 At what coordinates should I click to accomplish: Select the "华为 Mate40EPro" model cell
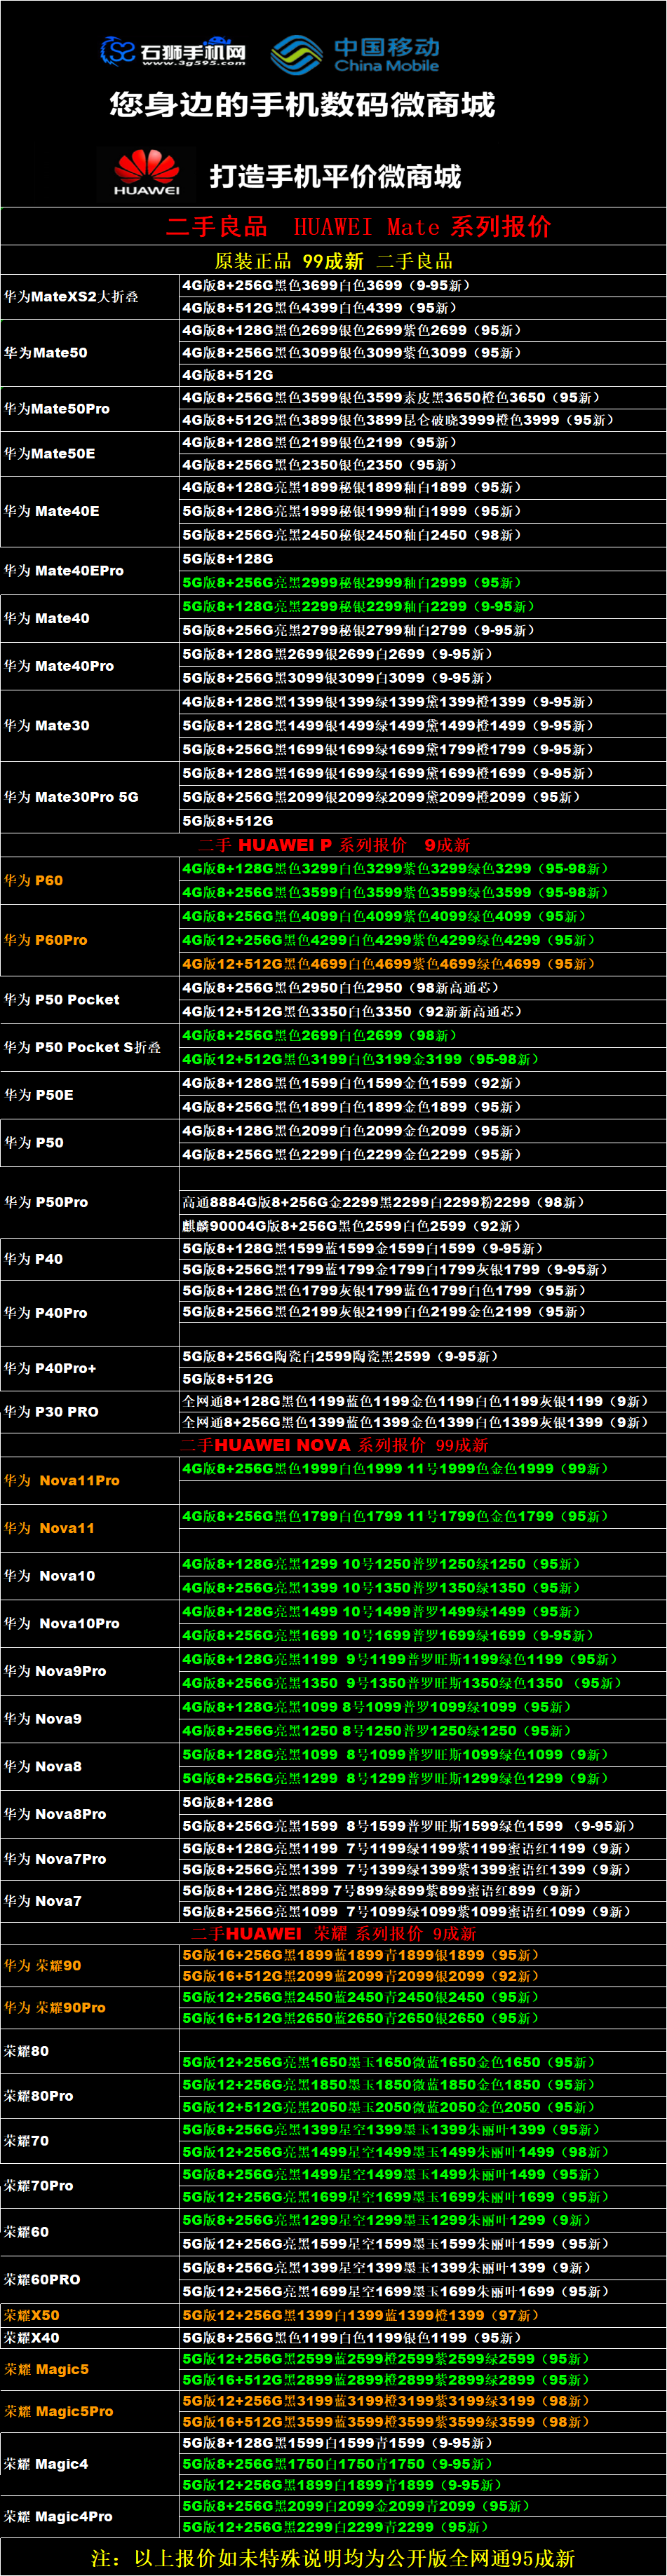90,571
